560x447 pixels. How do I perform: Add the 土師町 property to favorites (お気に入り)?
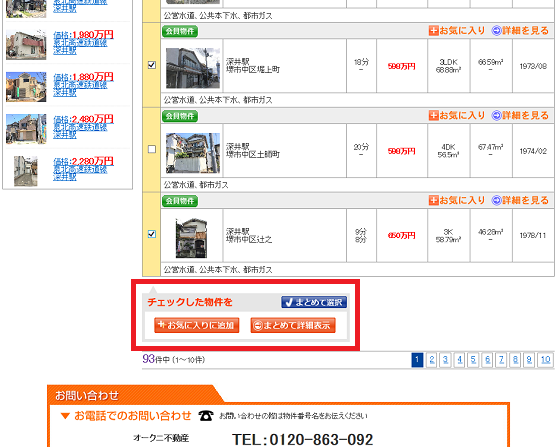[457, 115]
